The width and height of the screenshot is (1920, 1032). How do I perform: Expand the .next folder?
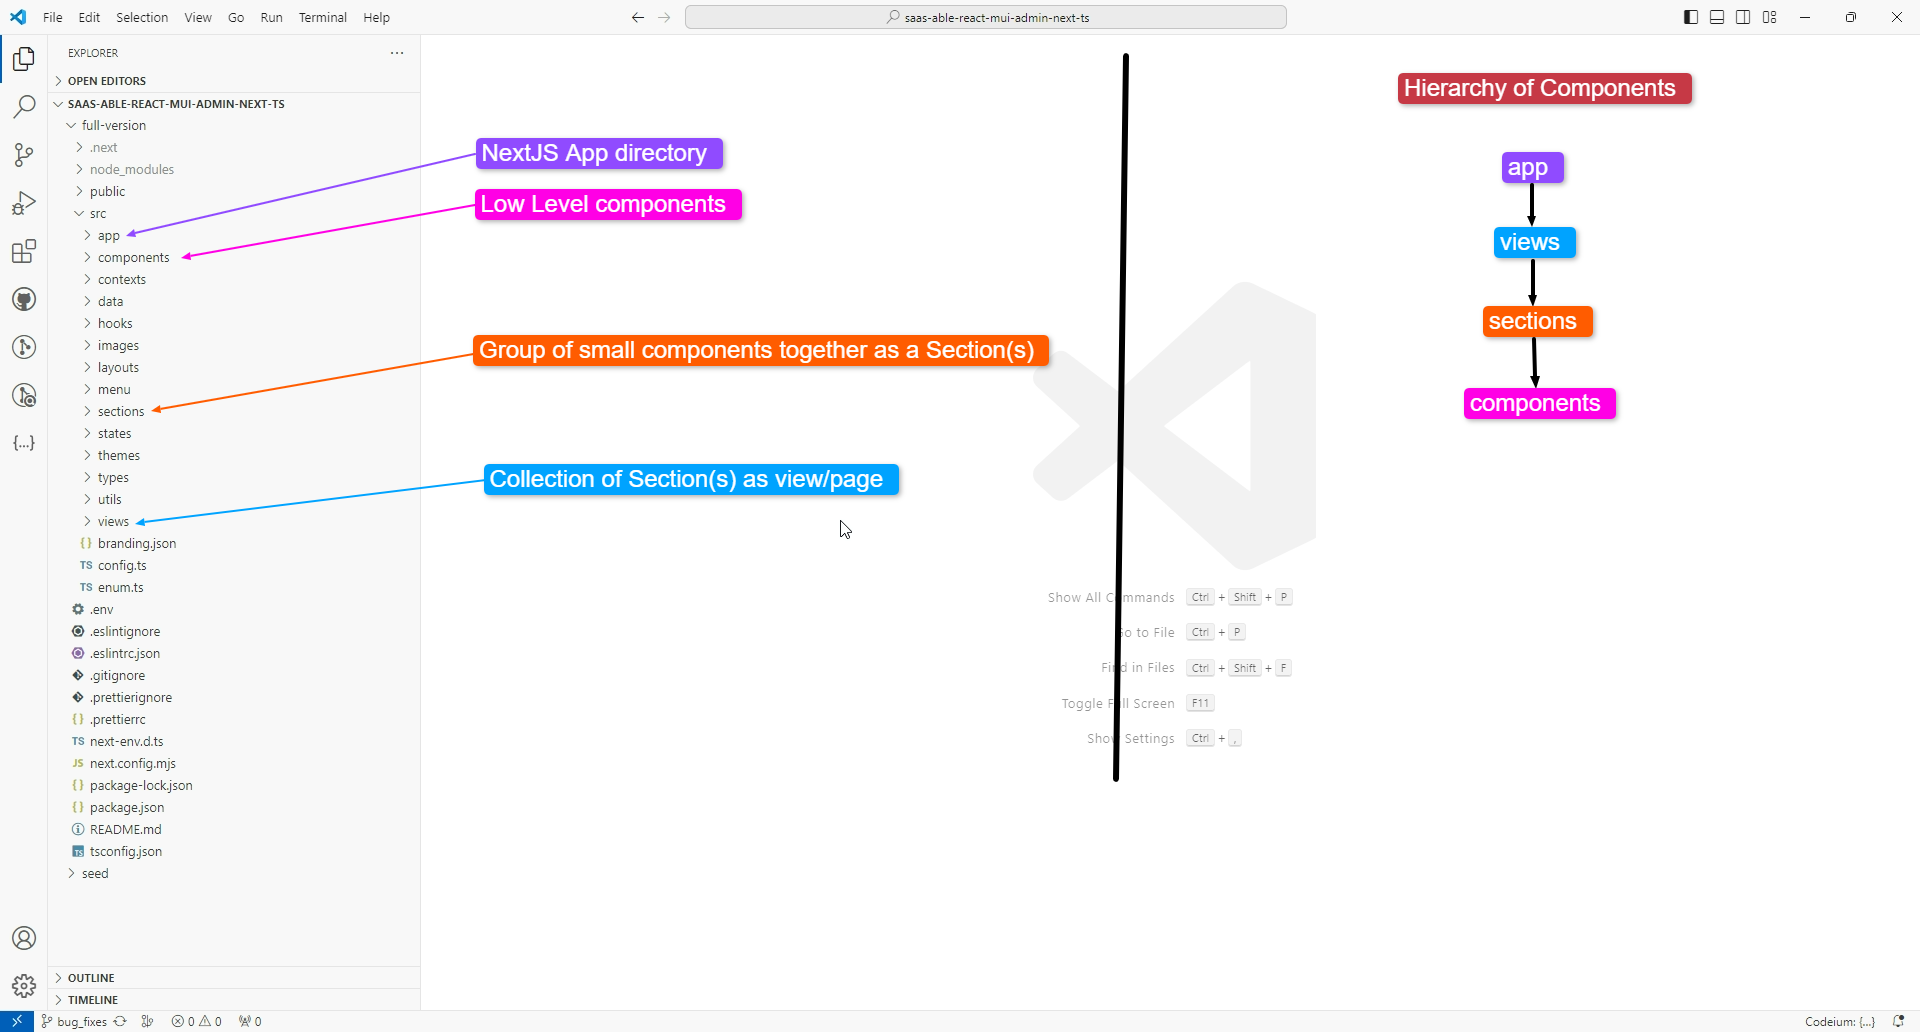coord(234,148)
